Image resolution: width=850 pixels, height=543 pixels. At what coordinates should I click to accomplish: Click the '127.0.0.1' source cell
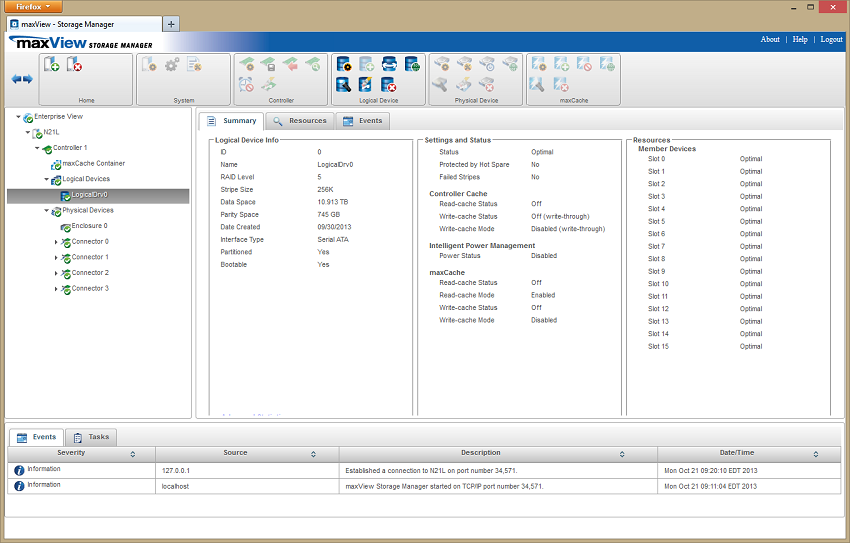coord(176,471)
